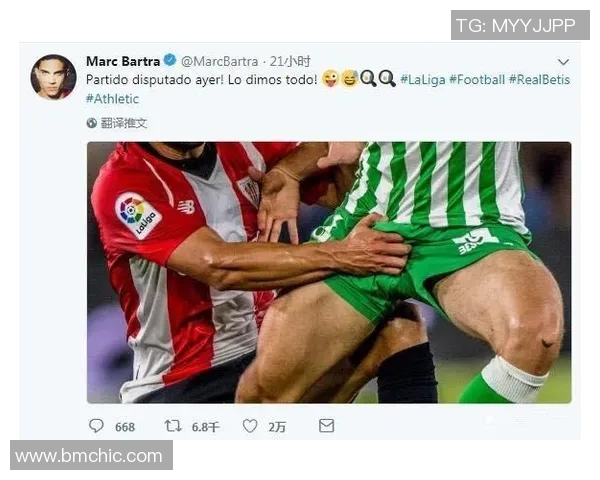Click the 668 reply count
This screenshot has height=480, width=600.
125,427
